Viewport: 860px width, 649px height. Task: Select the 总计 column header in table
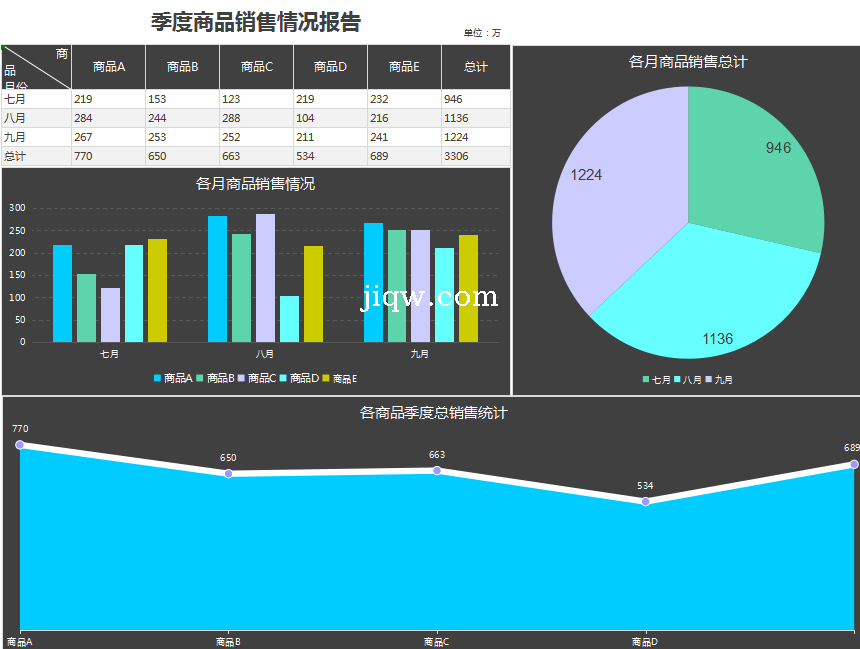click(x=476, y=67)
